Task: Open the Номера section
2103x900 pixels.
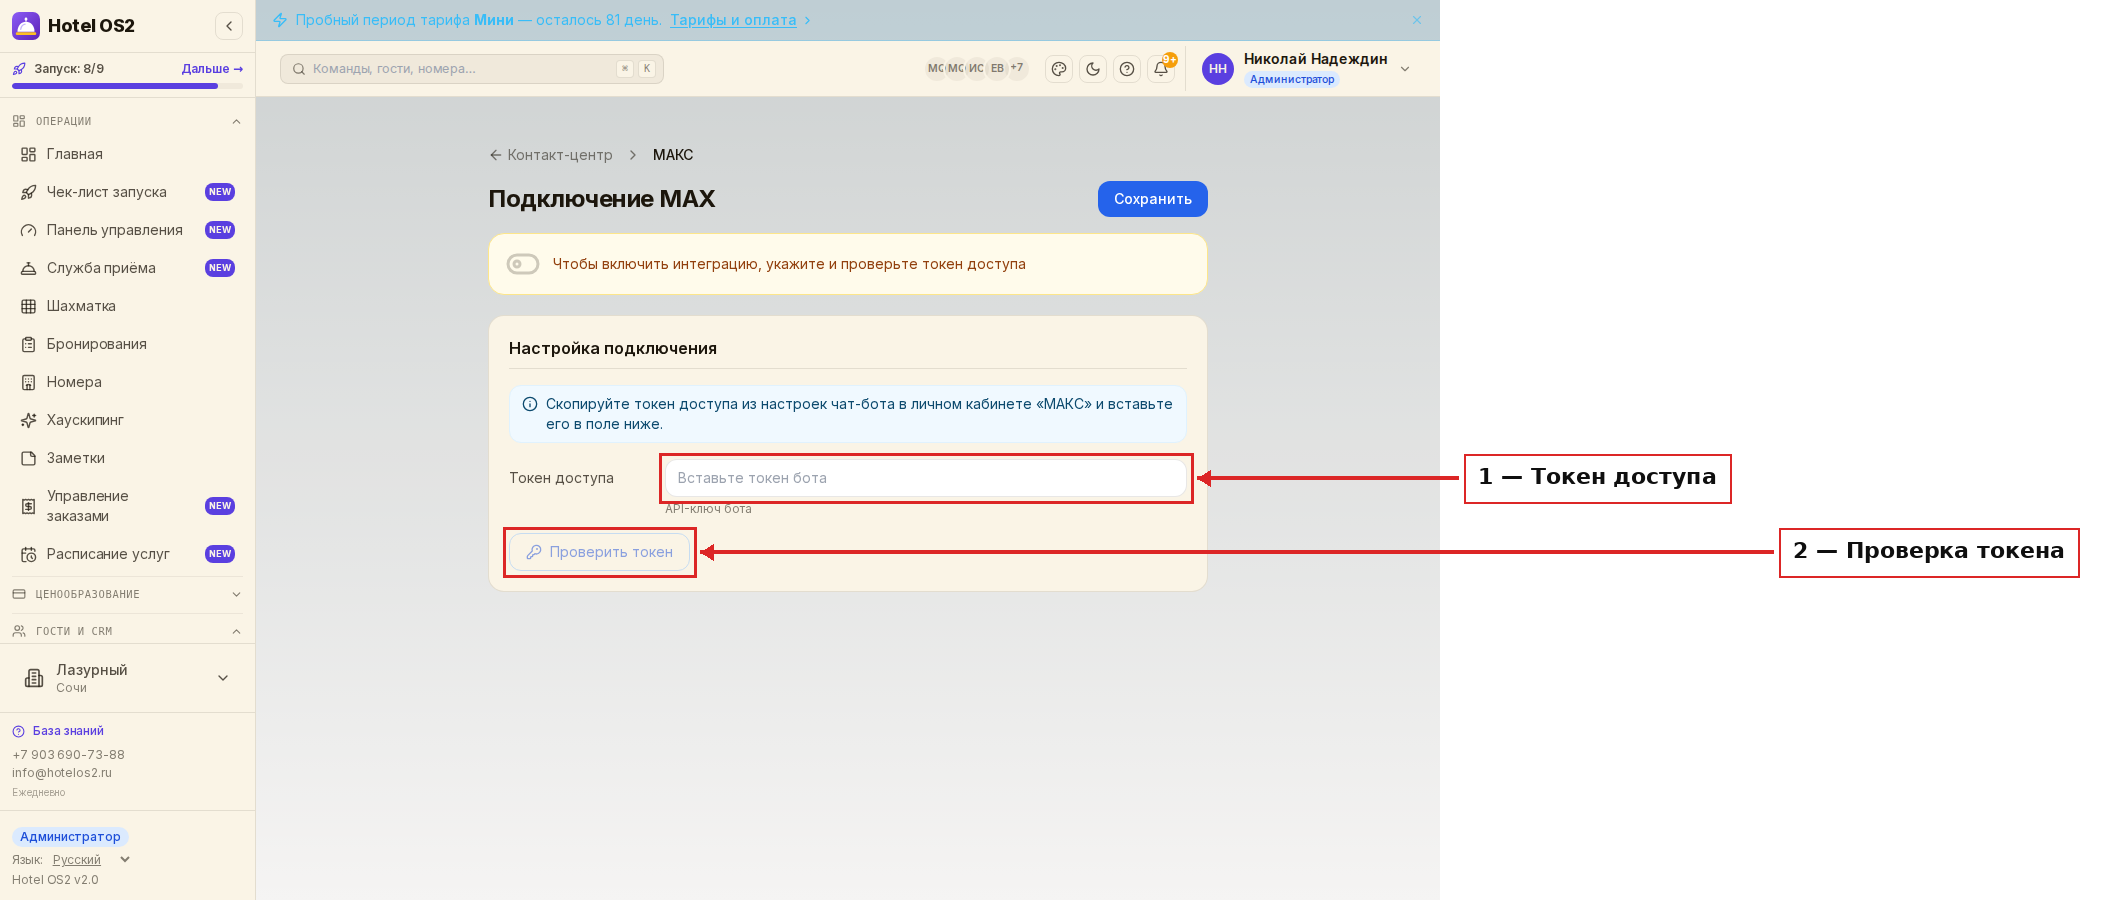Action: click(127, 382)
